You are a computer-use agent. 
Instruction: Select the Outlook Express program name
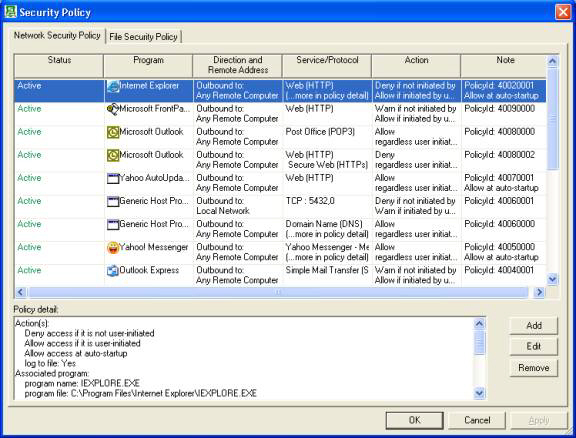pos(149,270)
